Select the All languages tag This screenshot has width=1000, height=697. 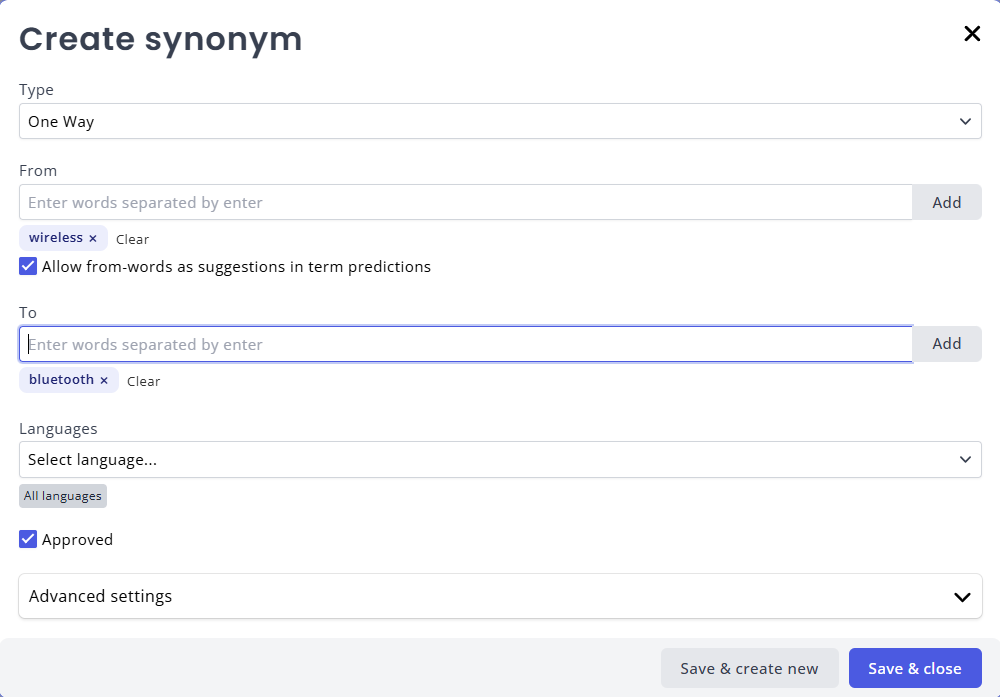point(62,495)
